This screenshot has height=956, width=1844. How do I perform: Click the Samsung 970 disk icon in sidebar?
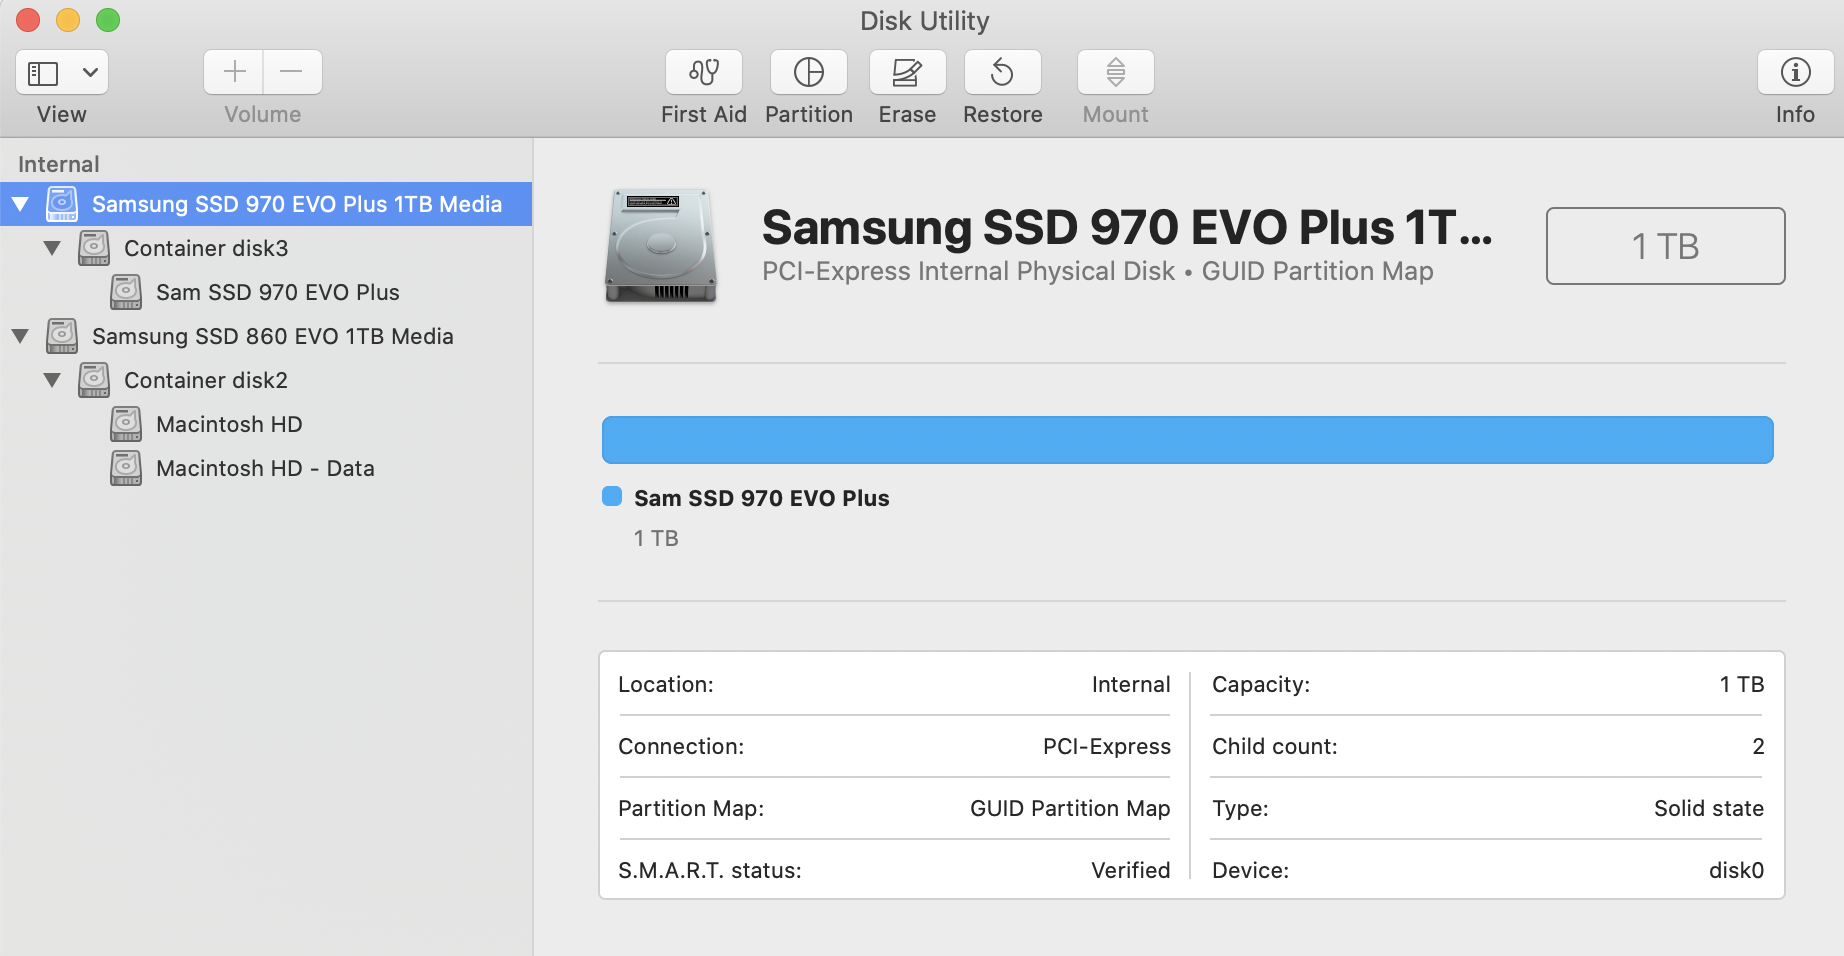coord(62,204)
